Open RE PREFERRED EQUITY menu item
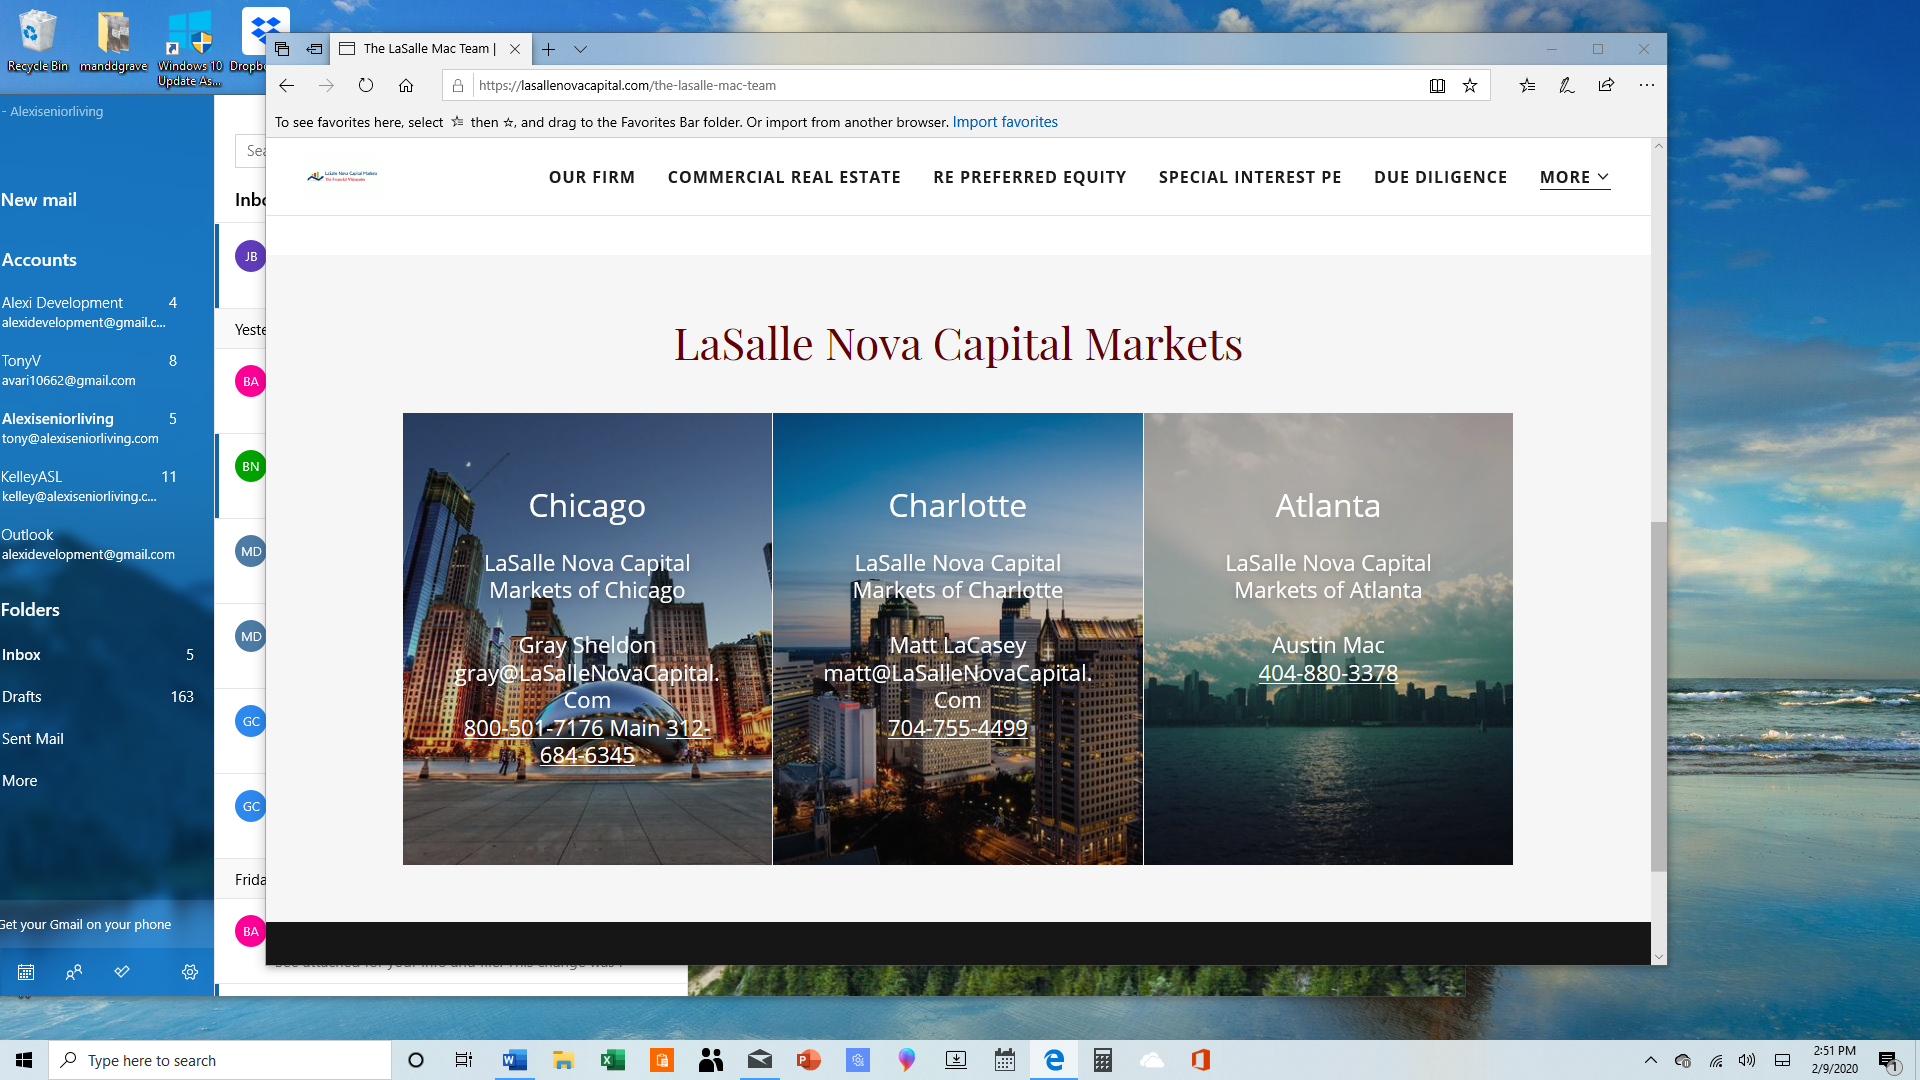This screenshot has width=1920, height=1080. (x=1030, y=177)
